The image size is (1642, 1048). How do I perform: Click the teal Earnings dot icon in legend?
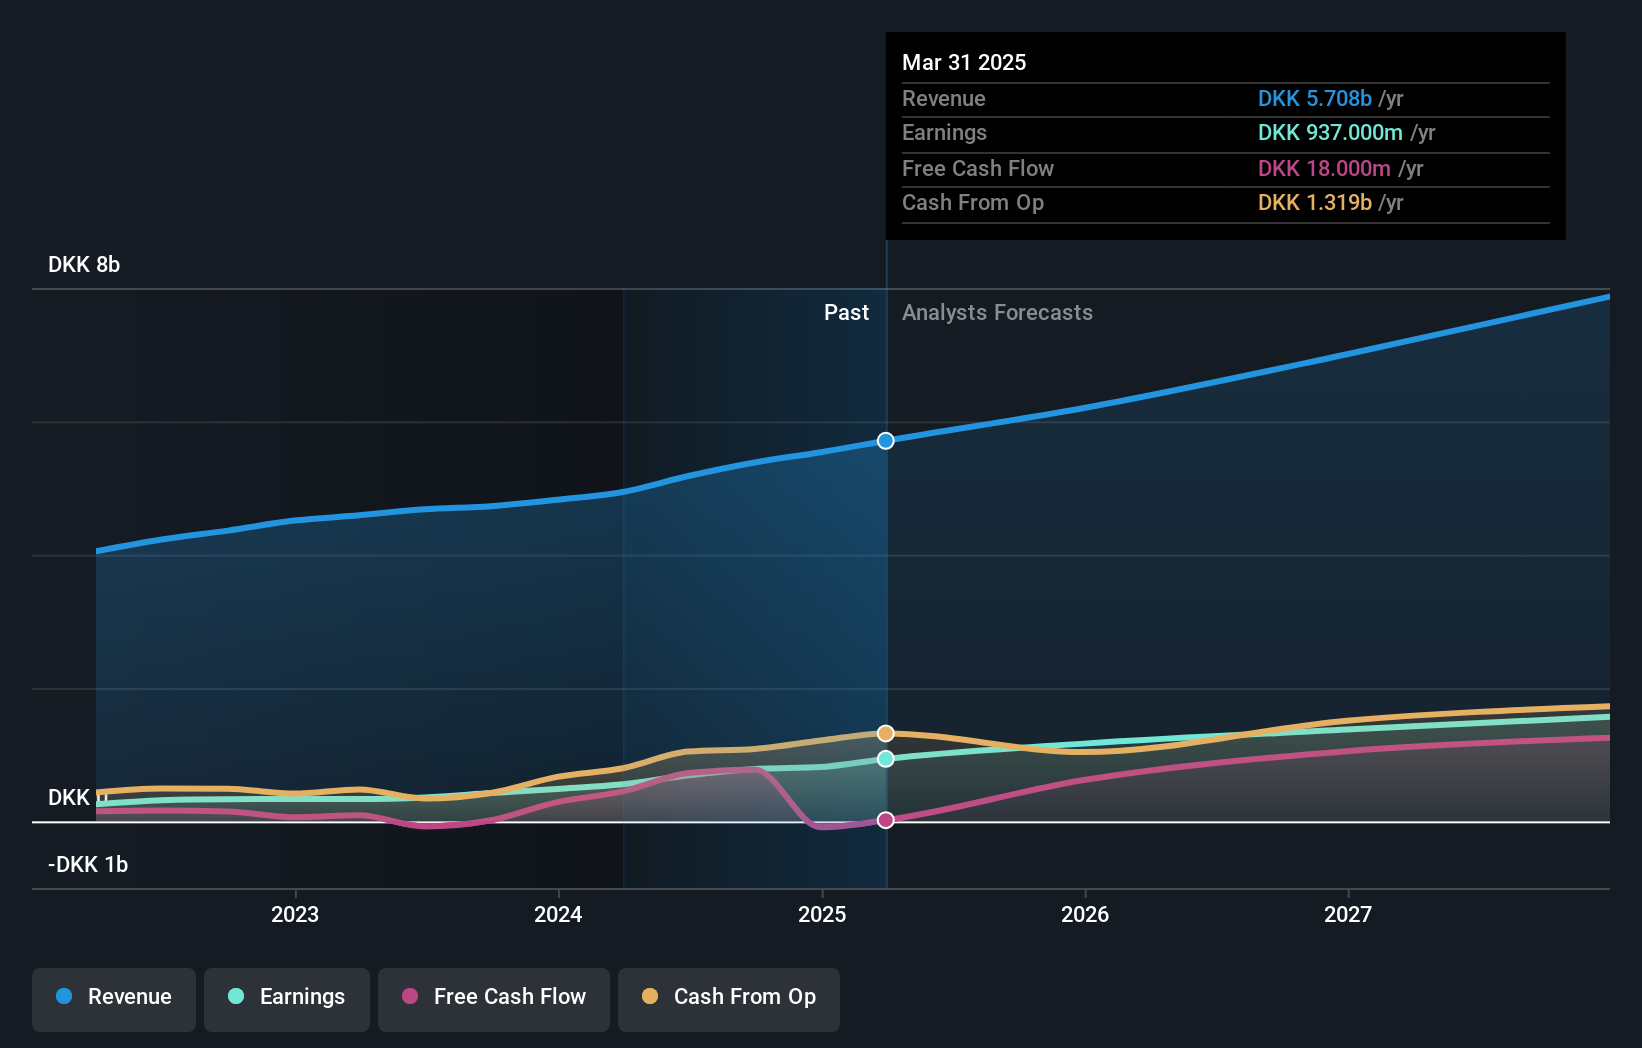[x=235, y=997]
